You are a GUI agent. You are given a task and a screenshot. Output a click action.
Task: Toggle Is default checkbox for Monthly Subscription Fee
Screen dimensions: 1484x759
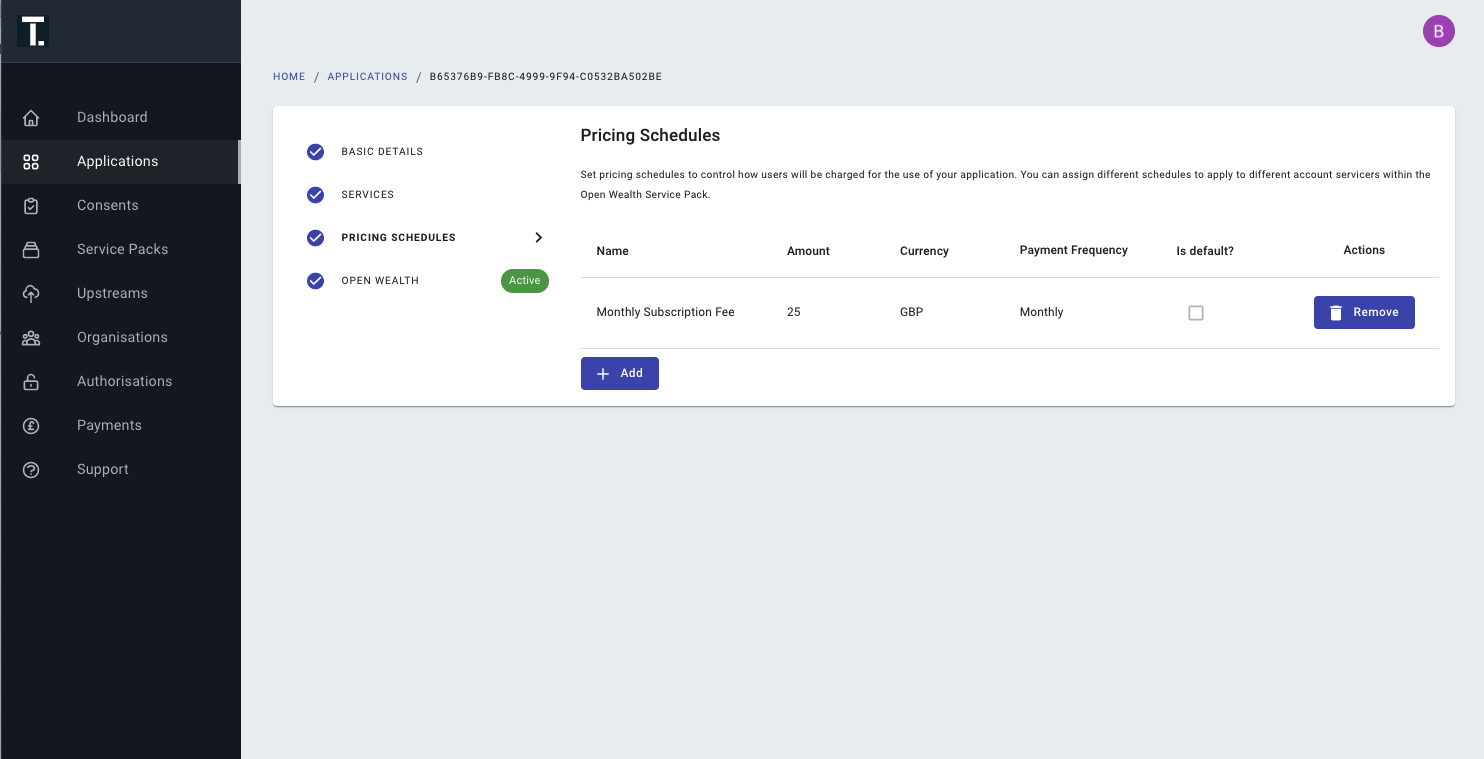[x=1196, y=313]
